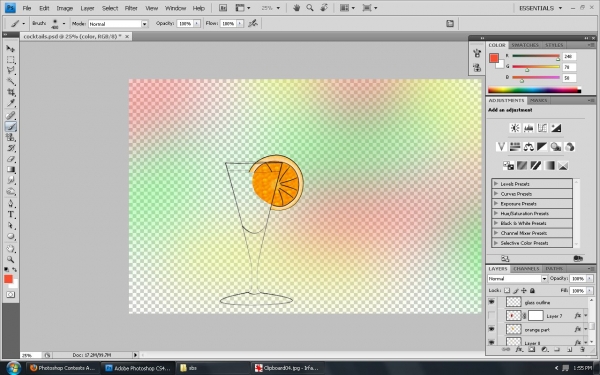Show the hidden Layer 7
Viewport: 600px width, 375px height.
[x=491, y=315]
